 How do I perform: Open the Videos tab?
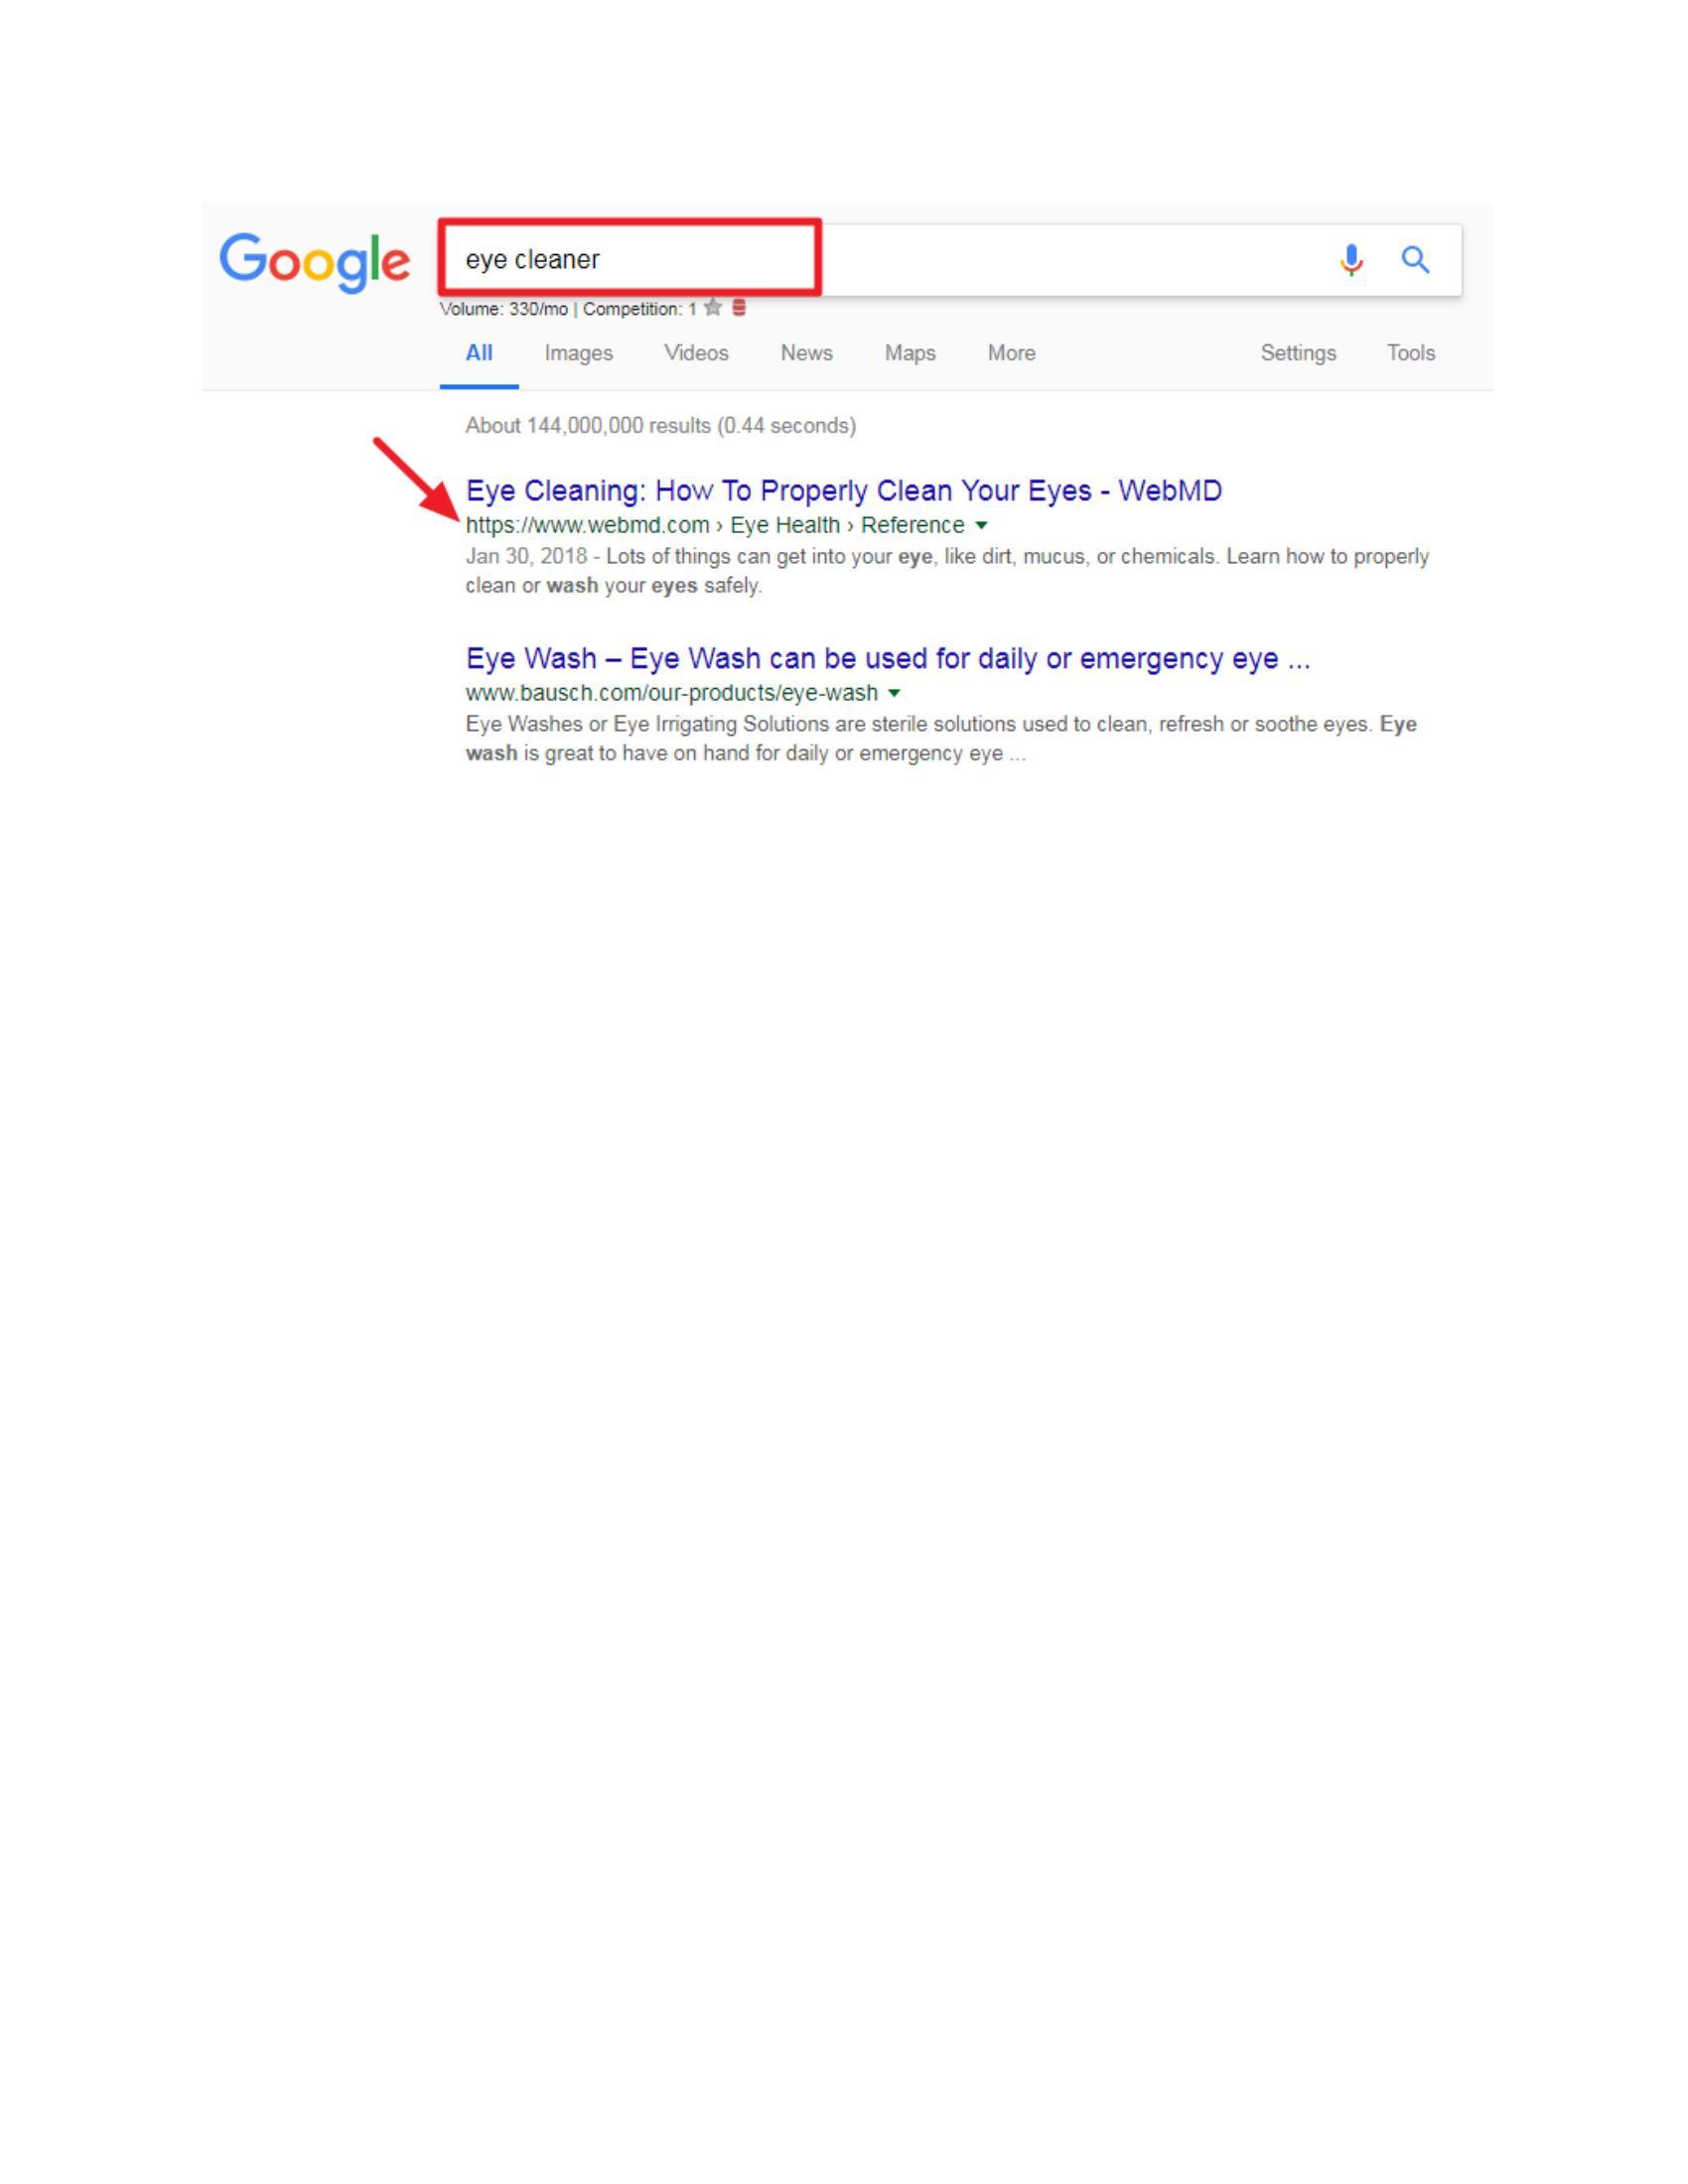[696, 353]
